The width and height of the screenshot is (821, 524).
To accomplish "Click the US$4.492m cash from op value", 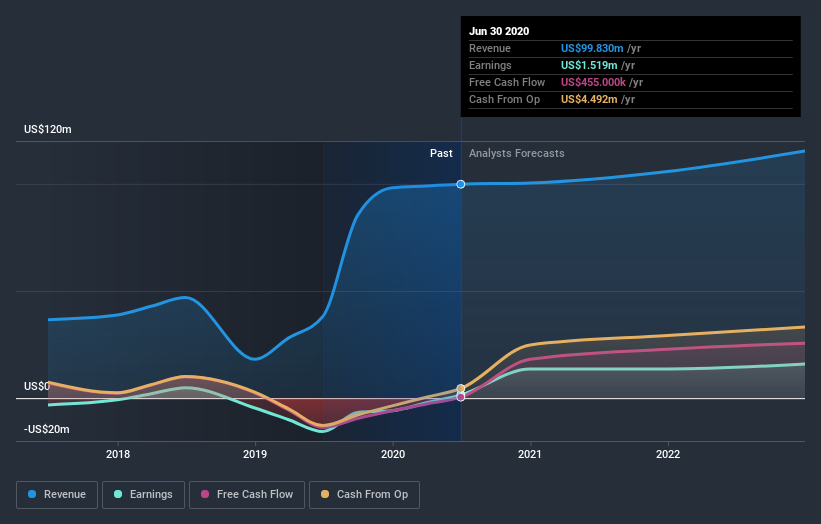I will pos(589,99).
